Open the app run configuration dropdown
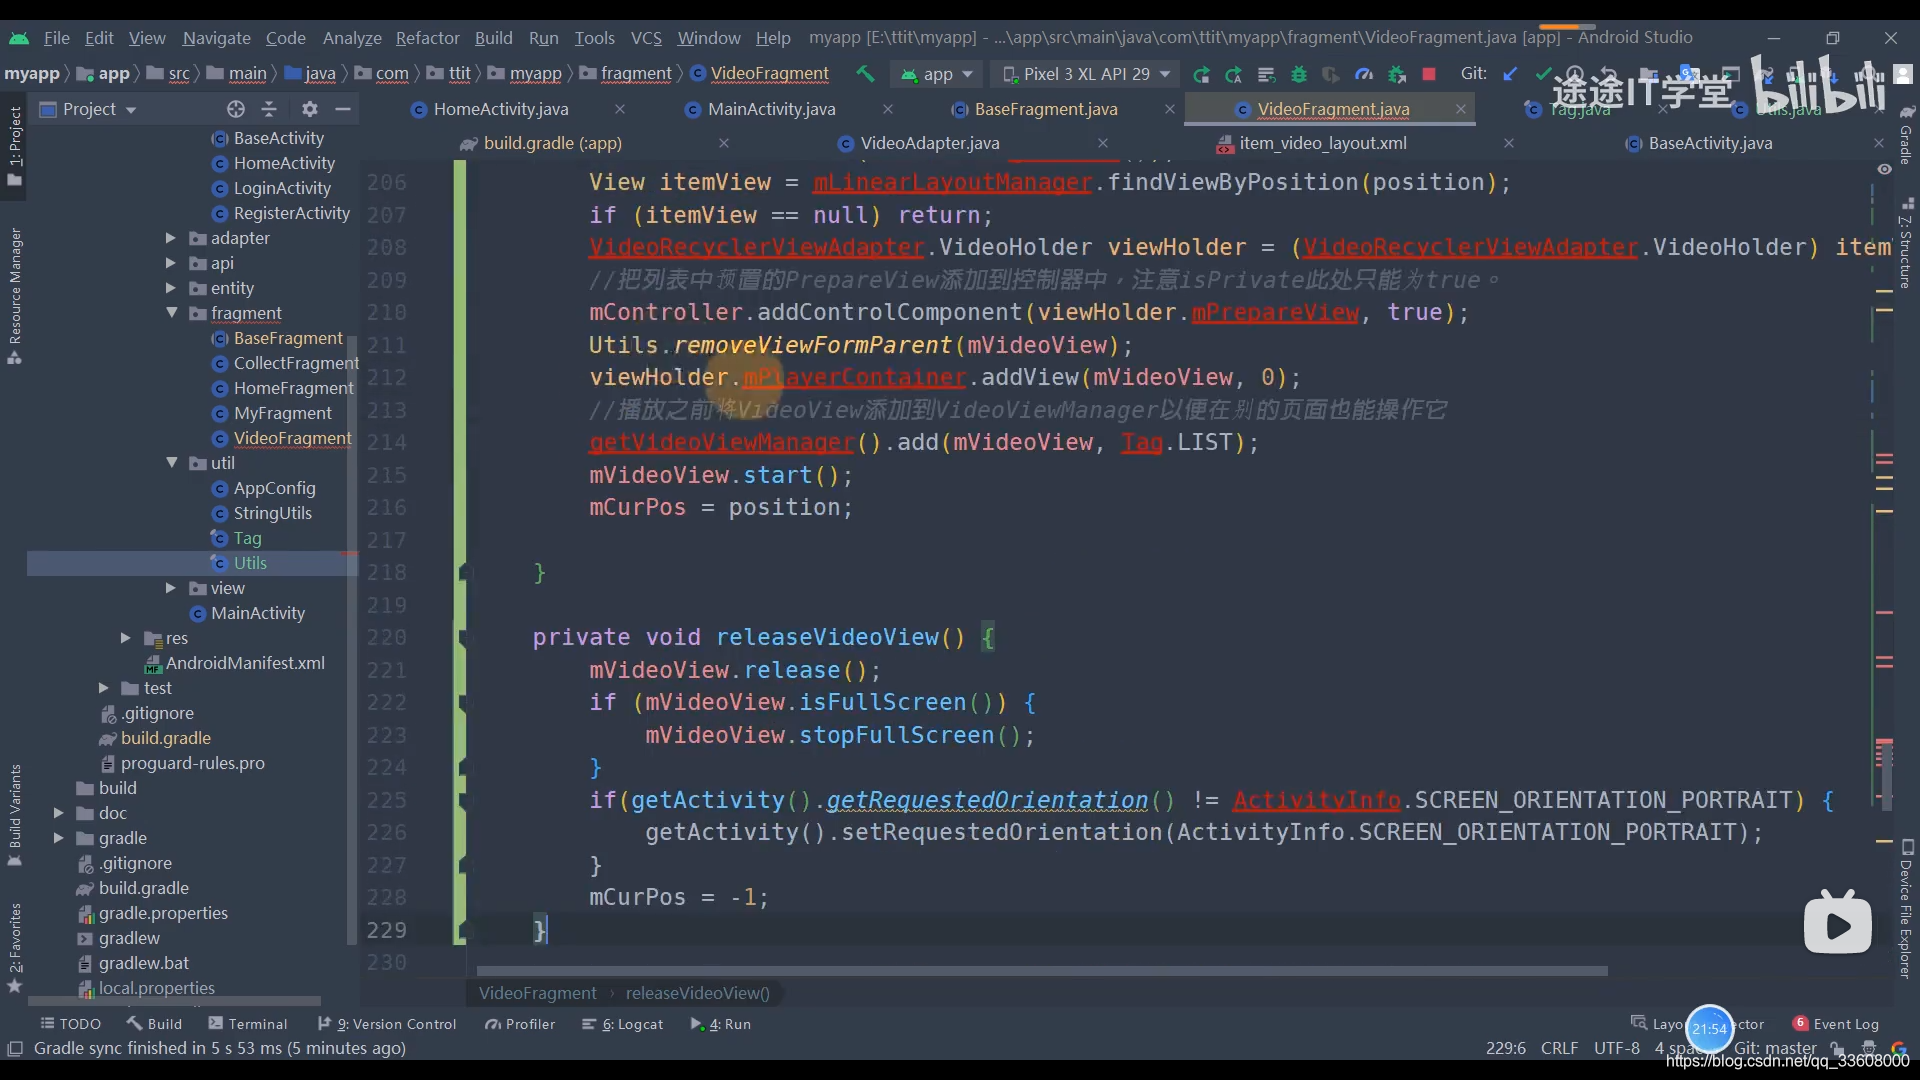The width and height of the screenshot is (1920, 1080). pyautogui.click(x=937, y=74)
